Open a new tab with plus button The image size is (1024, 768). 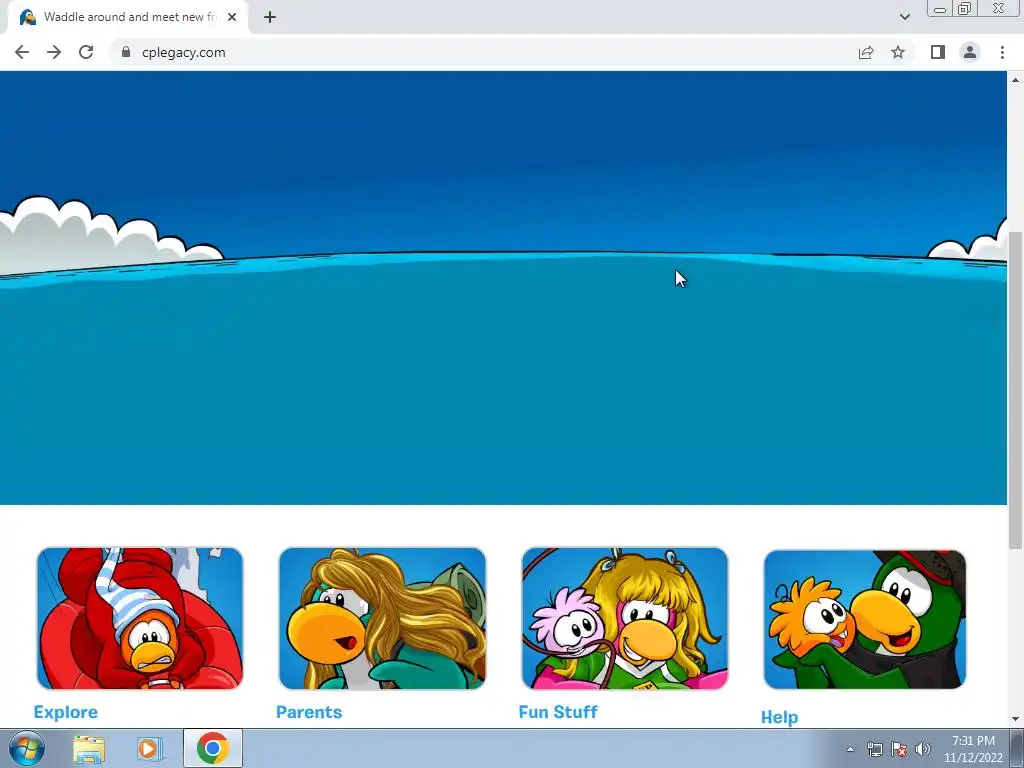point(270,17)
